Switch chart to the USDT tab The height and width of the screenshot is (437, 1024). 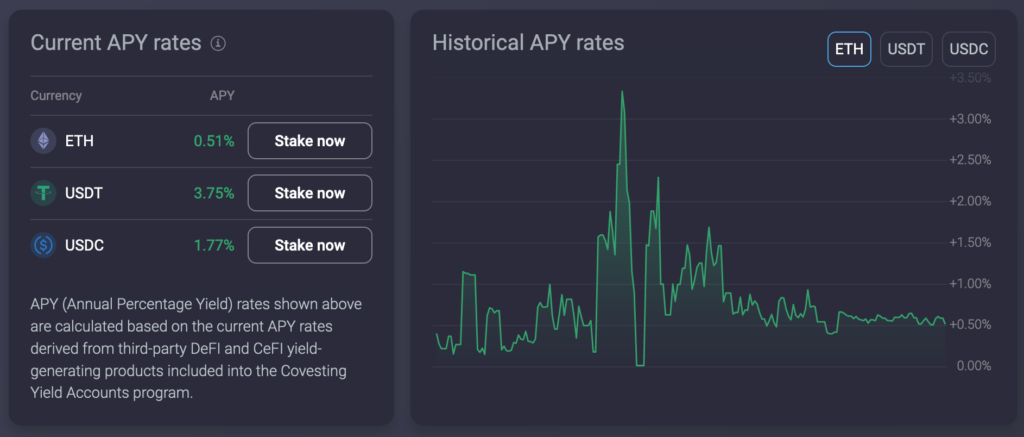(906, 49)
